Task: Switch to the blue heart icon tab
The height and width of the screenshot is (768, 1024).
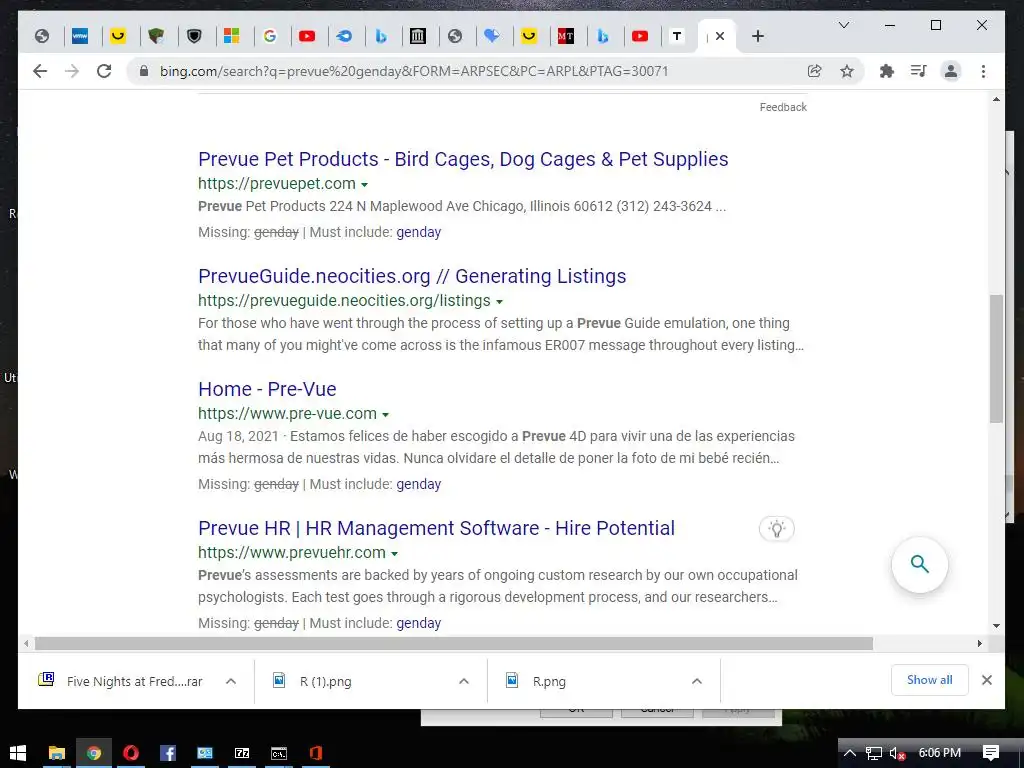Action: click(x=492, y=37)
